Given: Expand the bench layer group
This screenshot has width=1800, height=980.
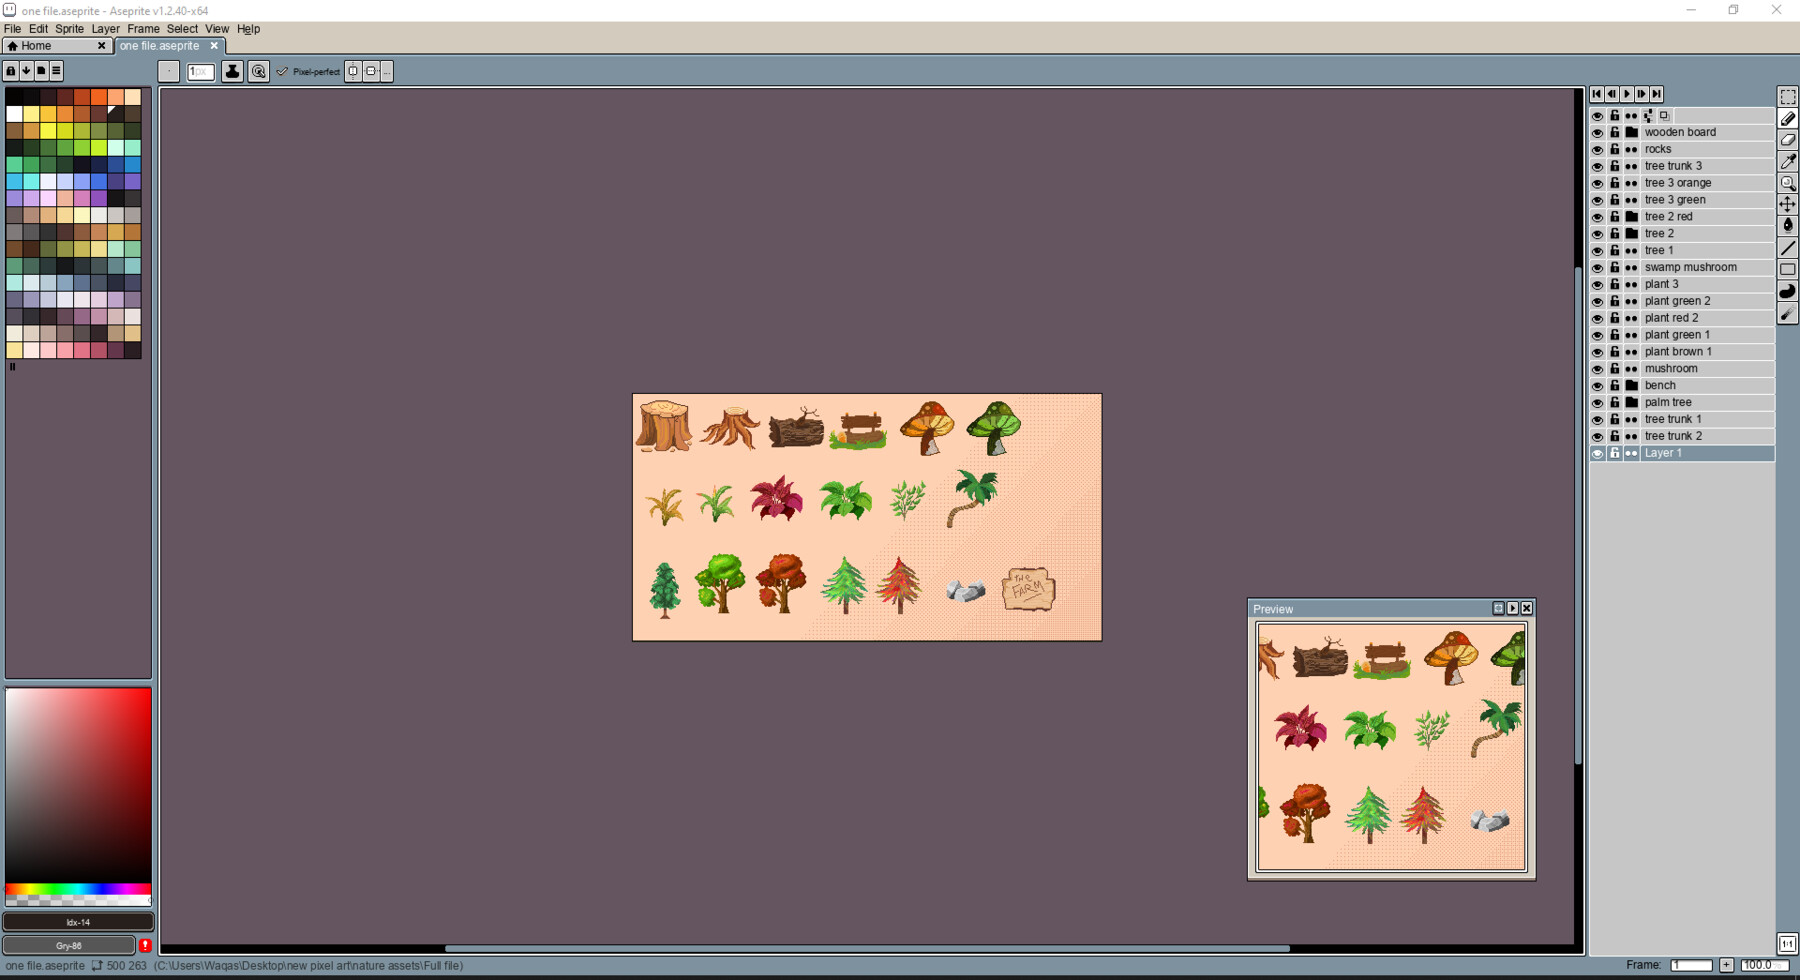Looking at the screenshot, I should [1631, 385].
